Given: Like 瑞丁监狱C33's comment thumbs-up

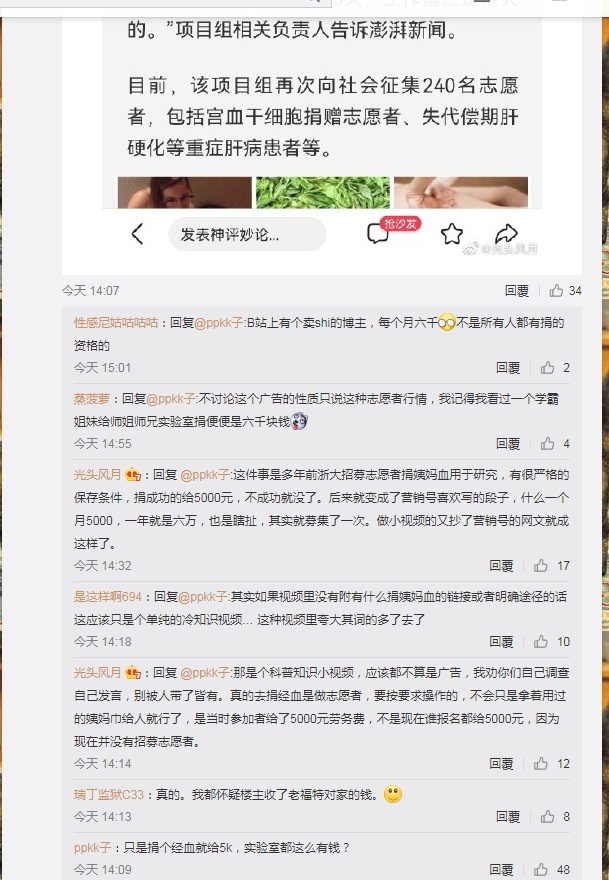Looking at the screenshot, I should pyautogui.click(x=547, y=817).
